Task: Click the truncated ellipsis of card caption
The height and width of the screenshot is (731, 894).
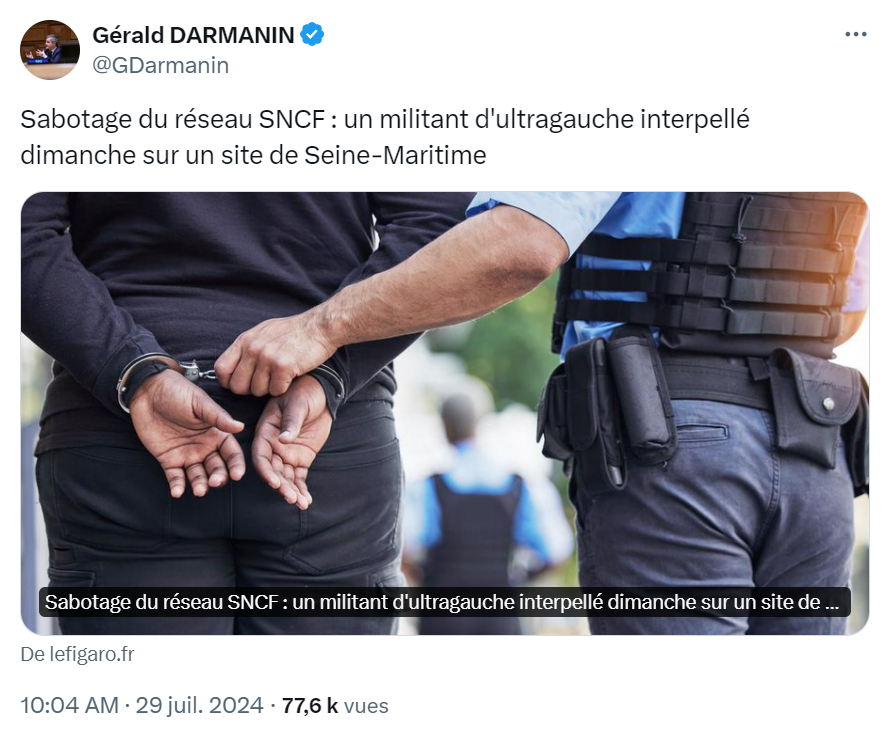Action: click(832, 603)
